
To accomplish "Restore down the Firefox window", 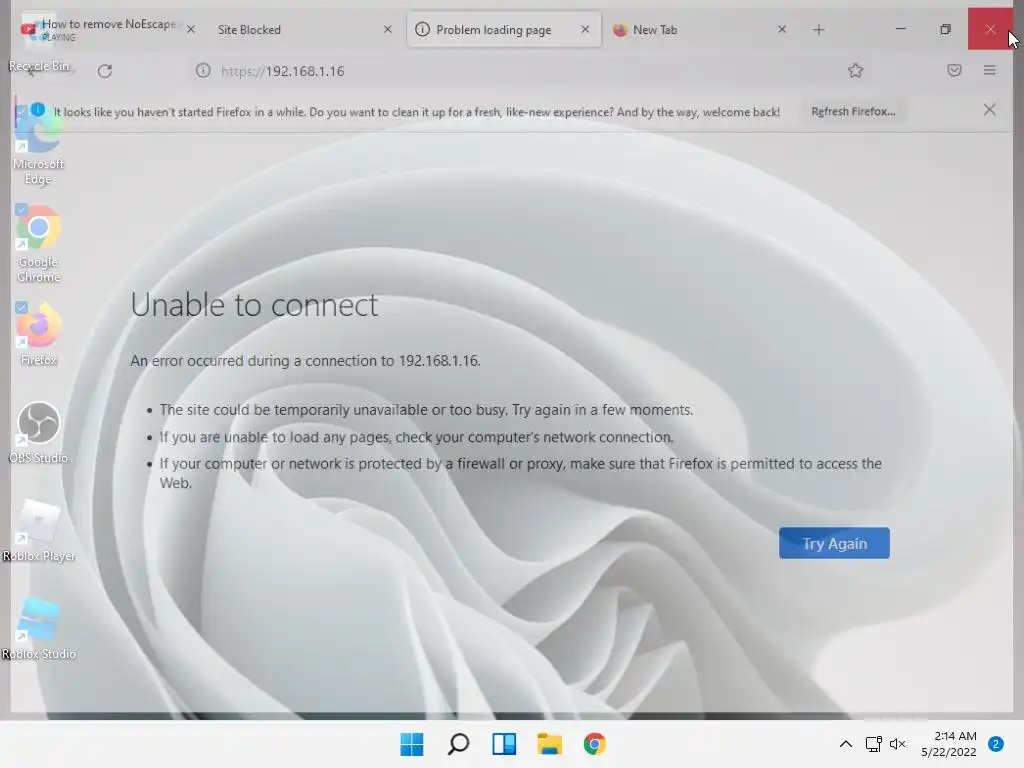I will [945, 29].
